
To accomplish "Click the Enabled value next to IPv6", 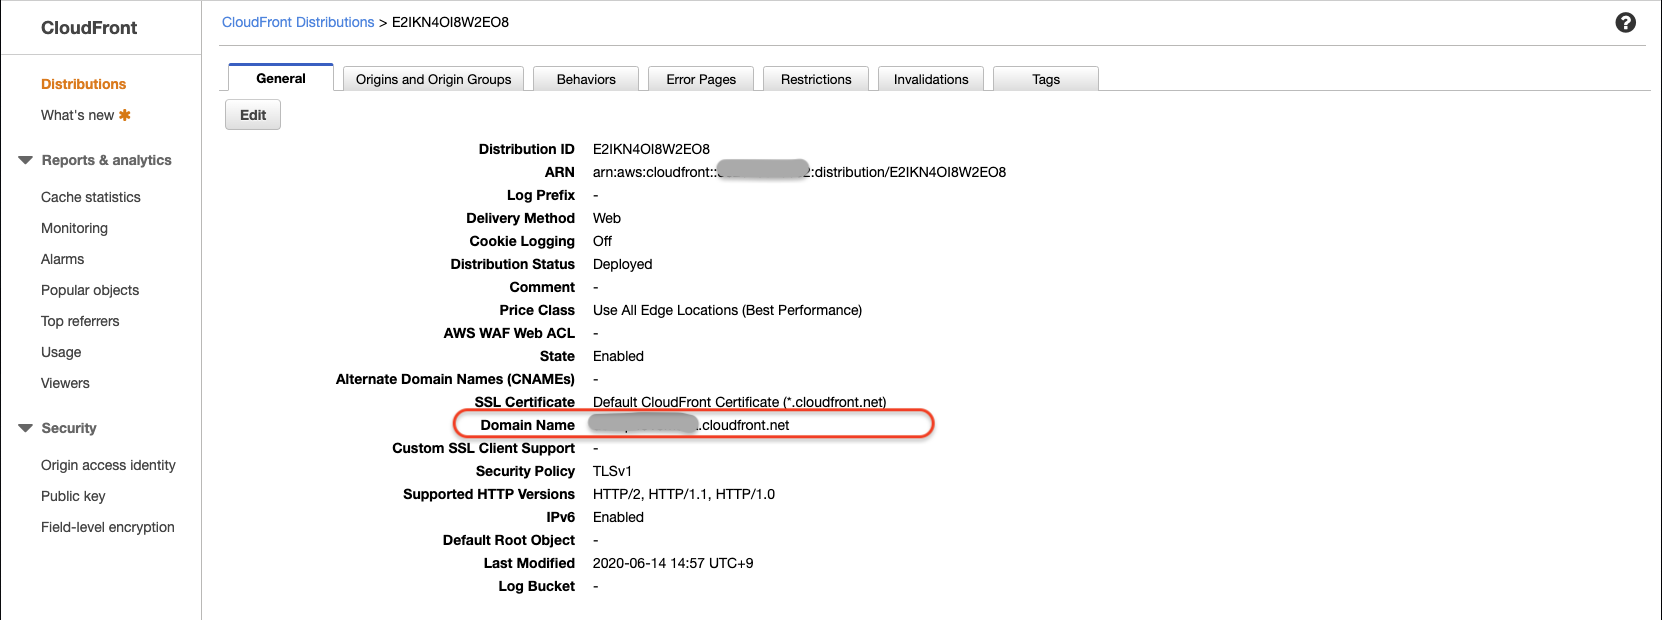I will pos(618,517).
